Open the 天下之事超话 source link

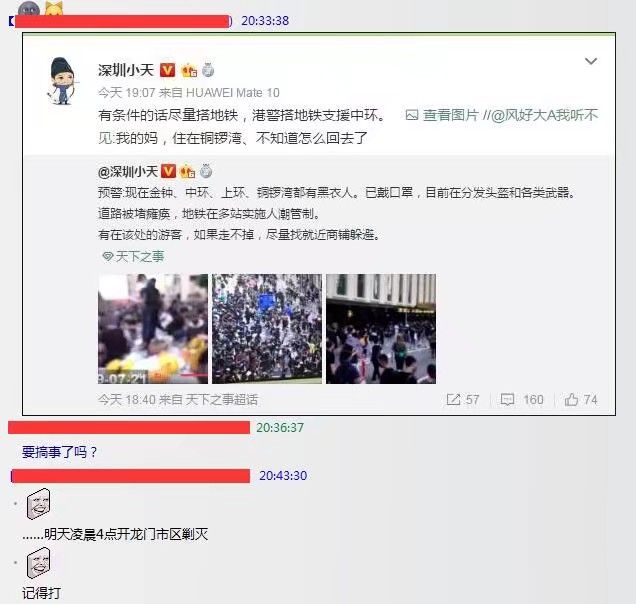click(221, 400)
